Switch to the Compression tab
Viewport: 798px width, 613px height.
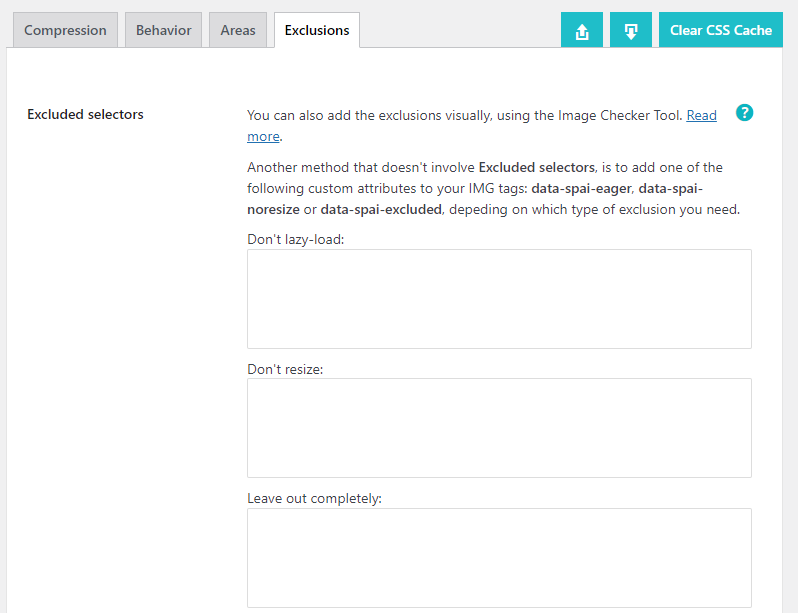pos(66,30)
